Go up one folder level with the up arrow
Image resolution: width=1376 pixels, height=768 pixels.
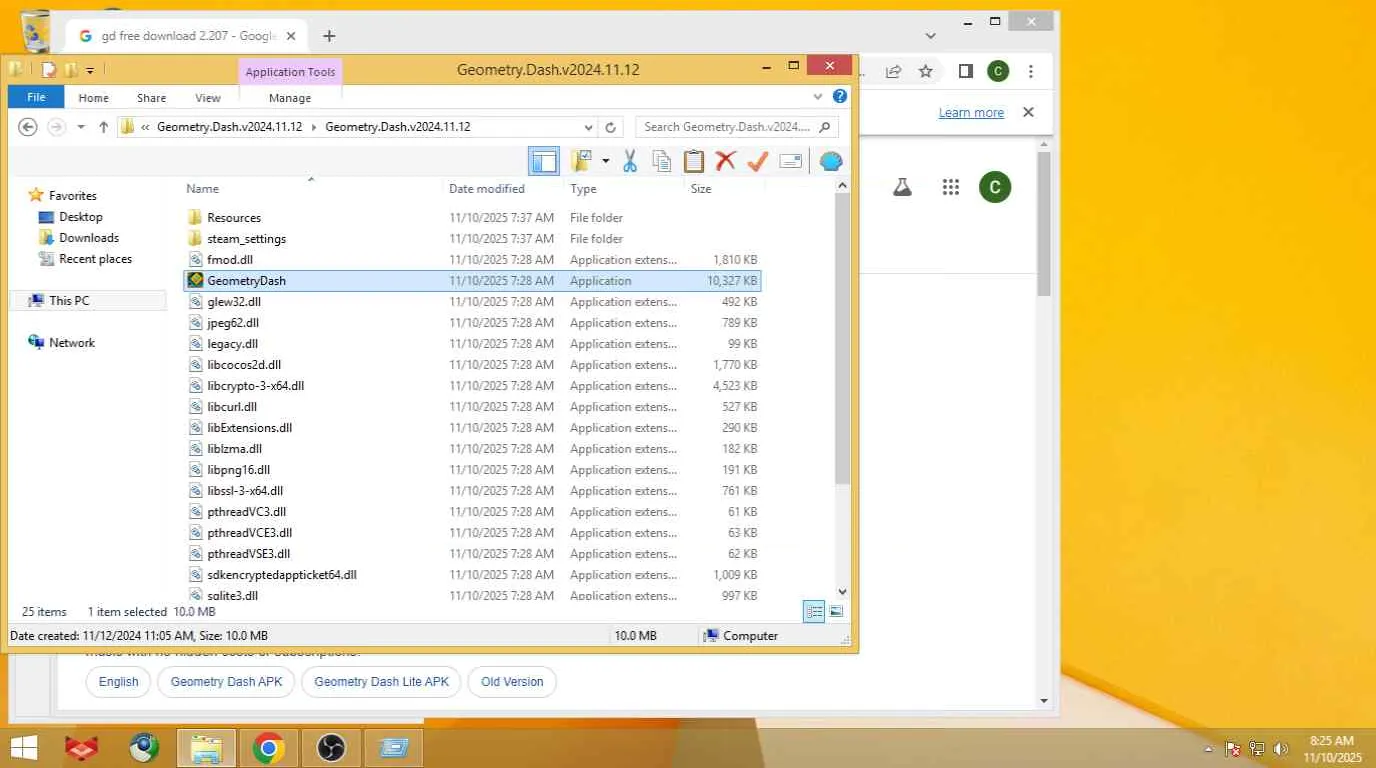click(103, 127)
